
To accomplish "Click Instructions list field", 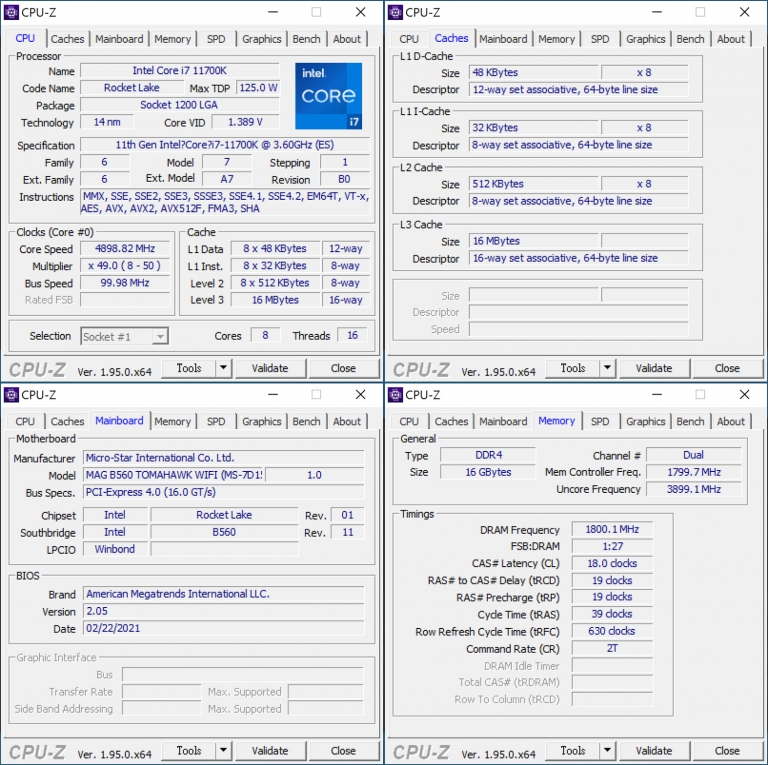I will [x=225, y=202].
